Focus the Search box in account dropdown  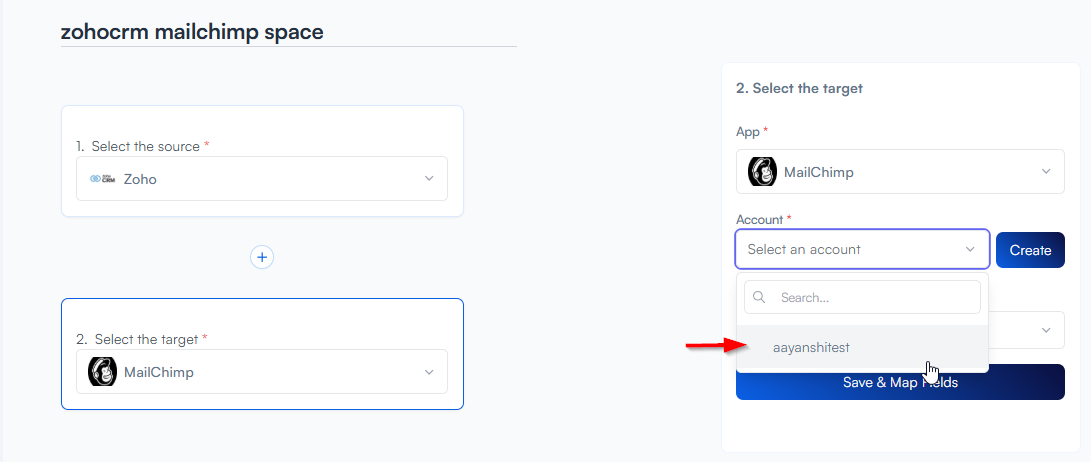pyautogui.click(x=875, y=297)
